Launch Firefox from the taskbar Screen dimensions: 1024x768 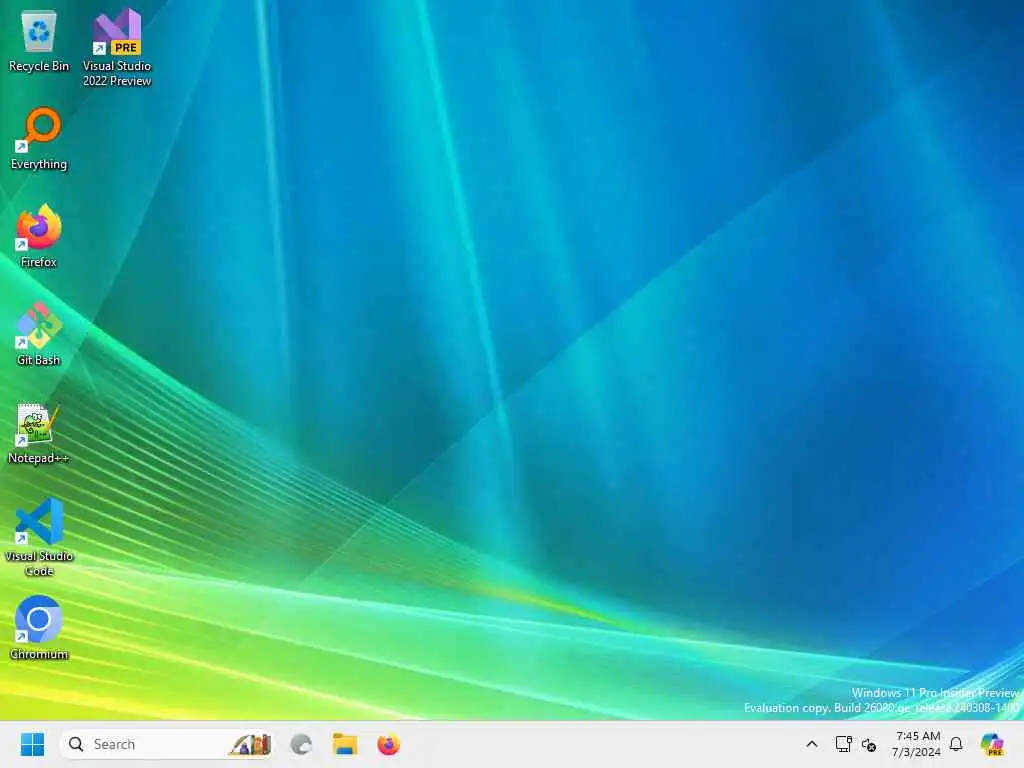(x=389, y=744)
